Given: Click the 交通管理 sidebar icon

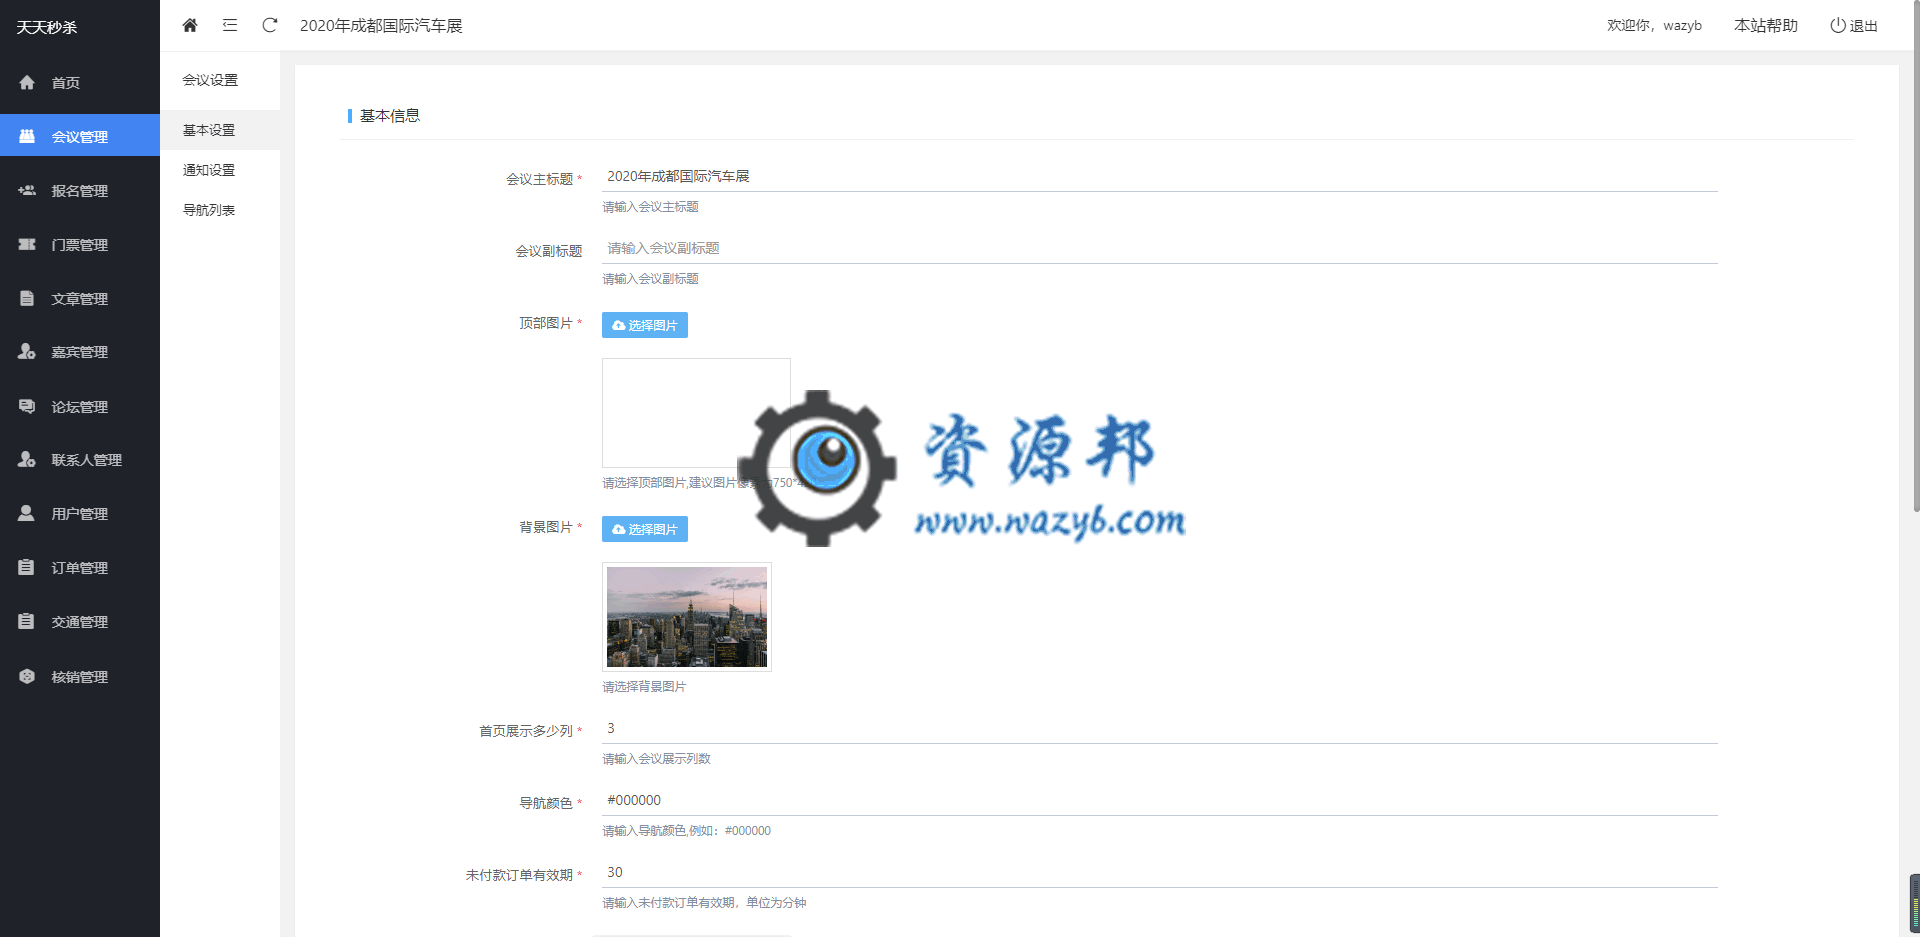Looking at the screenshot, I should (27, 621).
